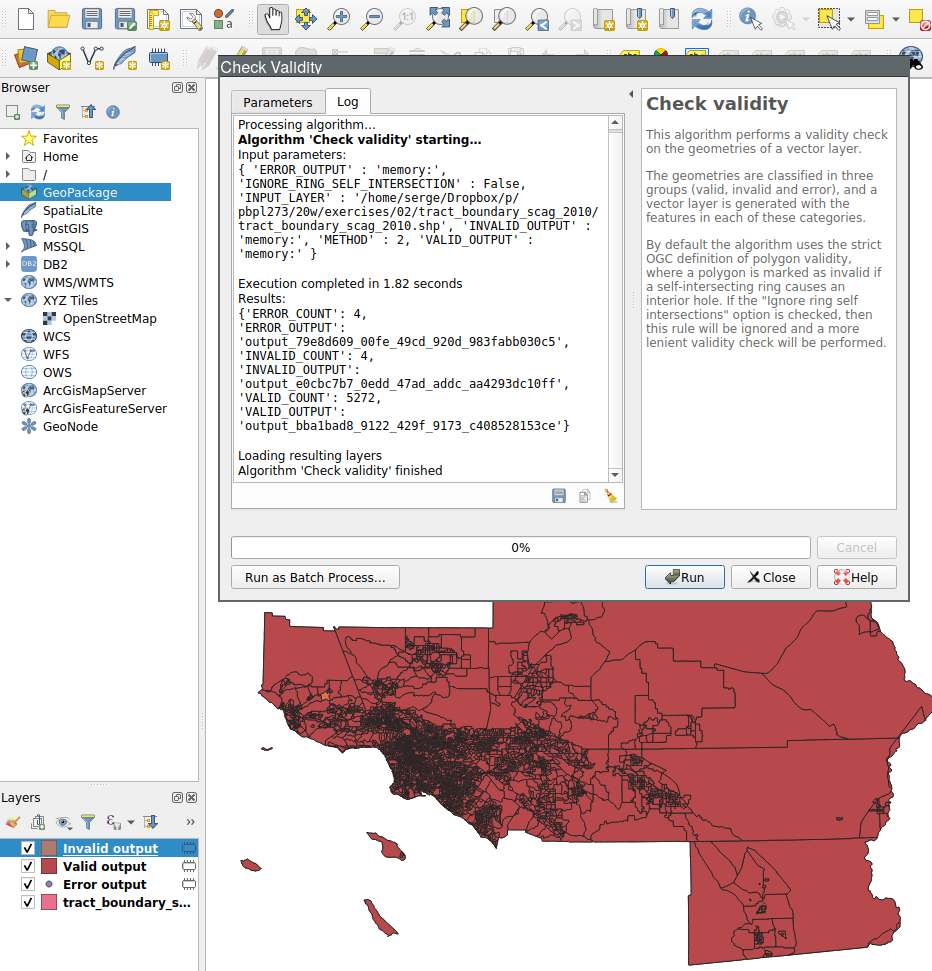932x971 pixels.
Task: Expand the Home tree node
Action: click(x=9, y=157)
